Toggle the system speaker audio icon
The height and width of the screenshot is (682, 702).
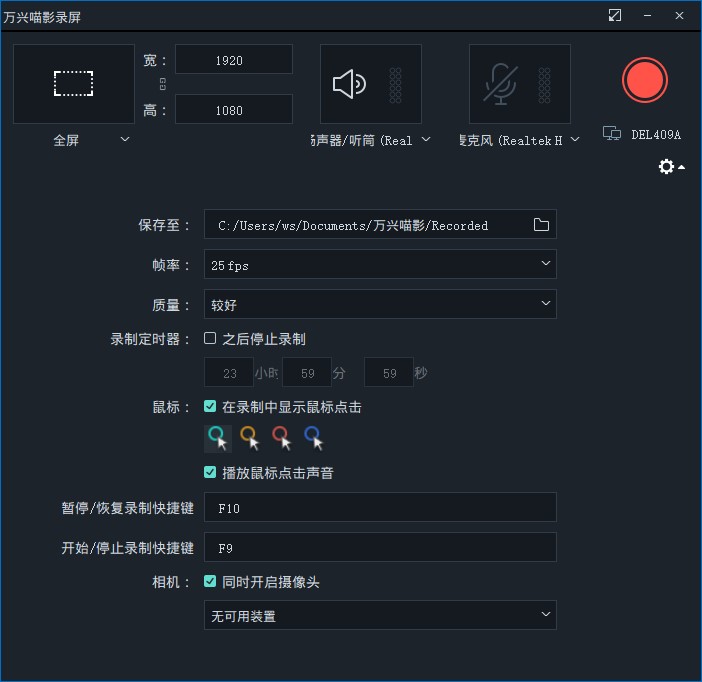(349, 84)
